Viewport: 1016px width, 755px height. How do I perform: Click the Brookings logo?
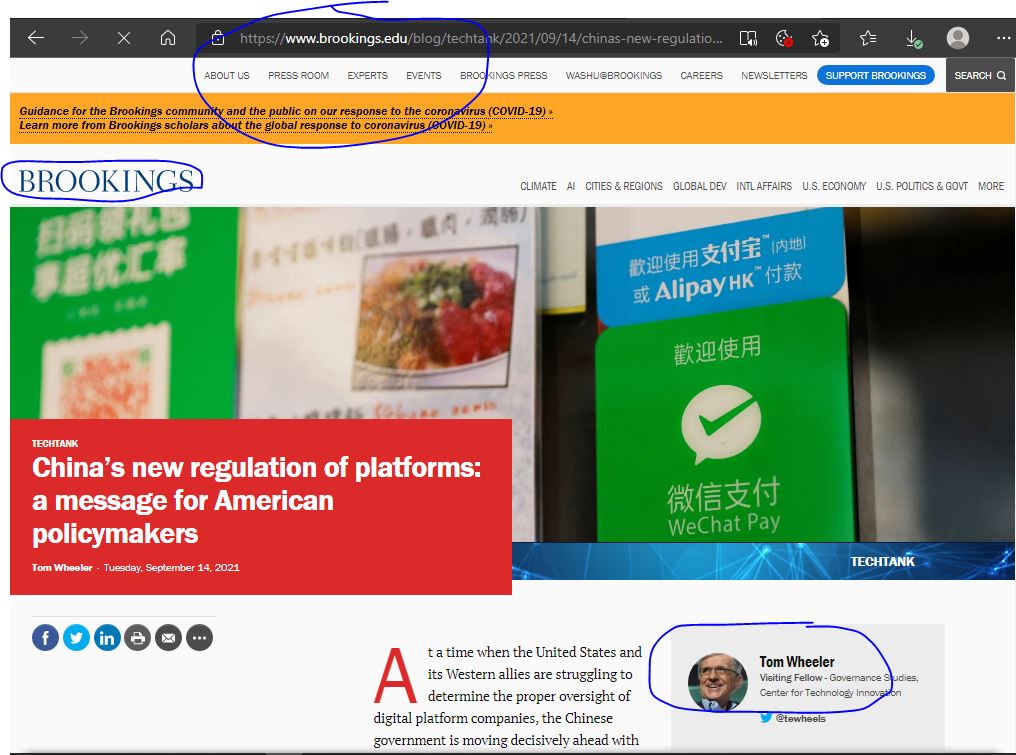pyautogui.click(x=106, y=181)
